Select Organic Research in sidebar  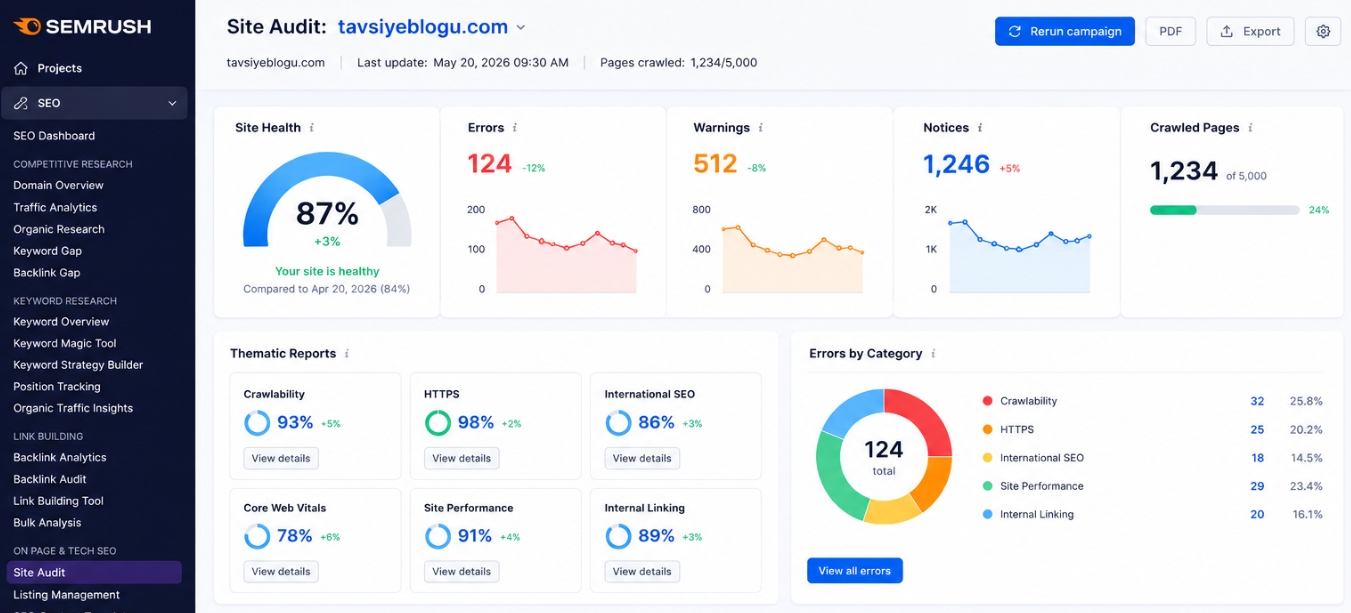coord(59,229)
